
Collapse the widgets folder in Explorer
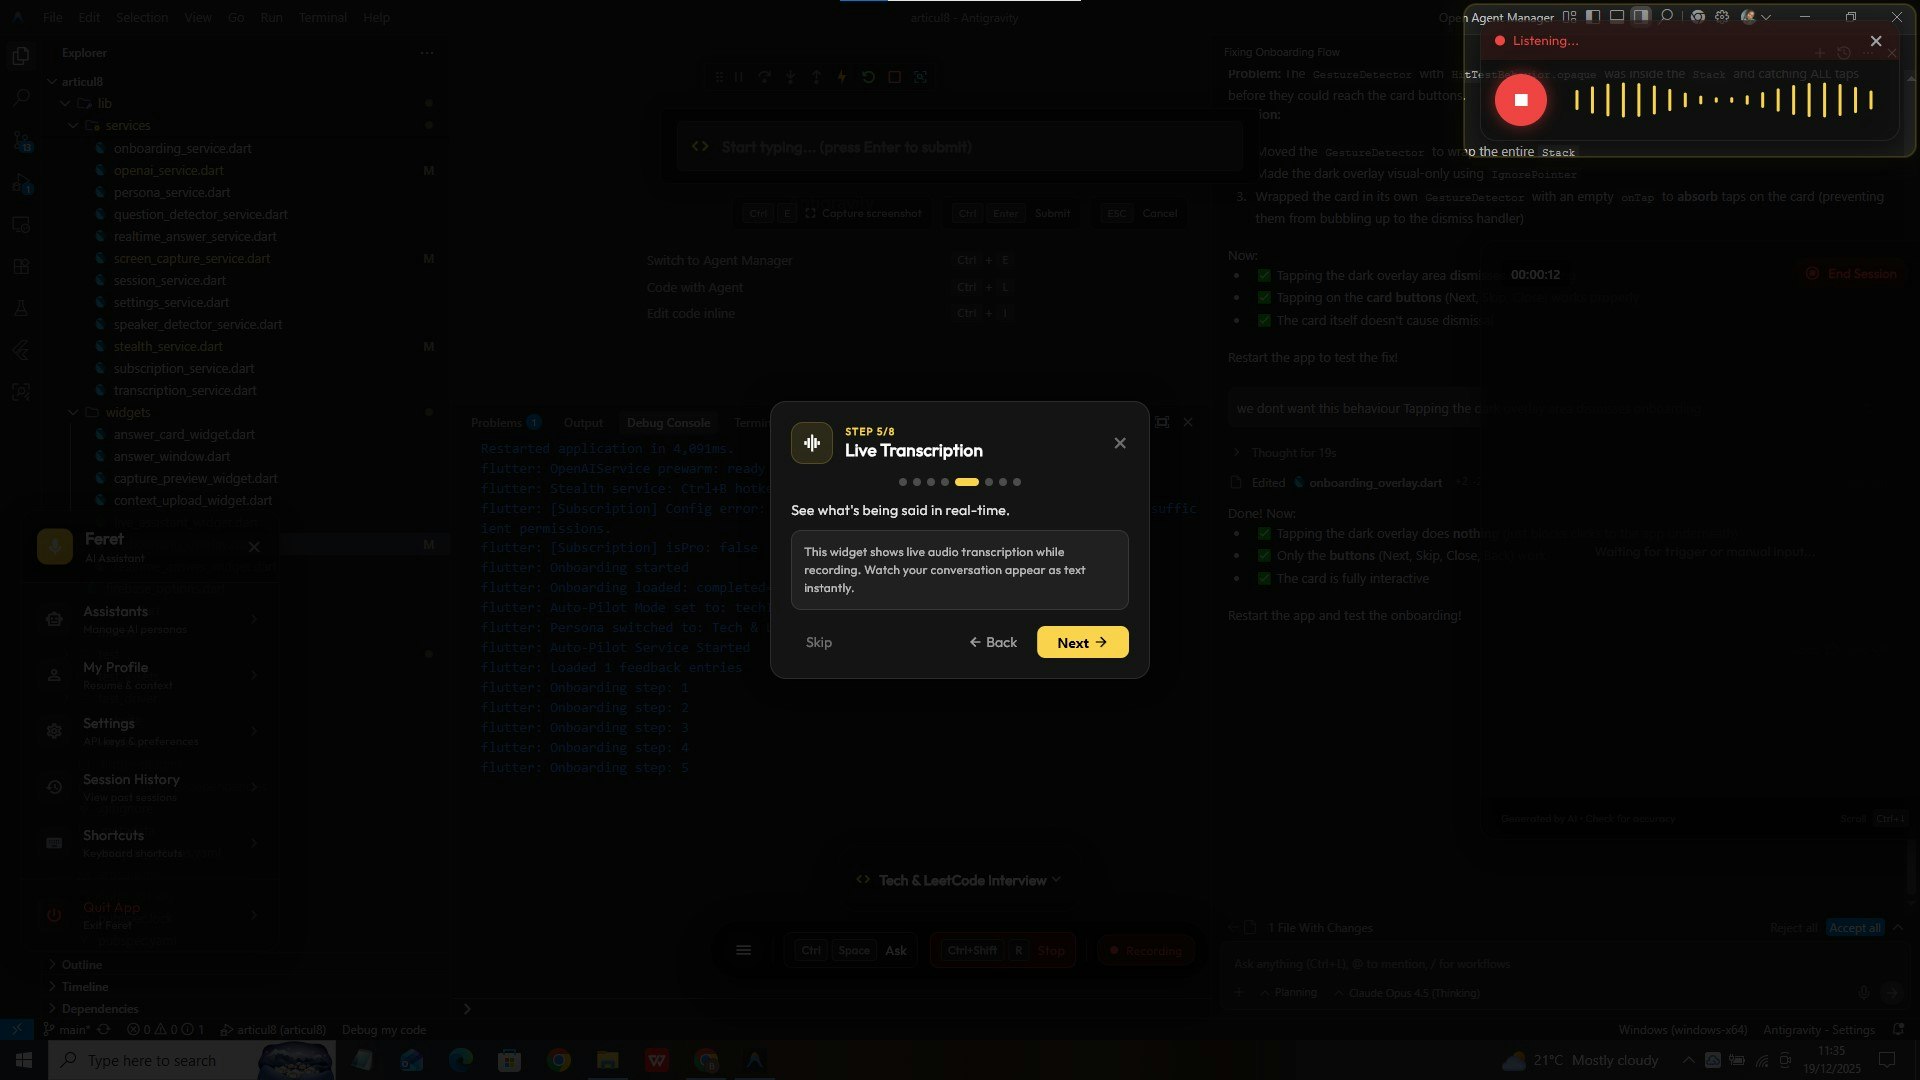pos(73,412)
